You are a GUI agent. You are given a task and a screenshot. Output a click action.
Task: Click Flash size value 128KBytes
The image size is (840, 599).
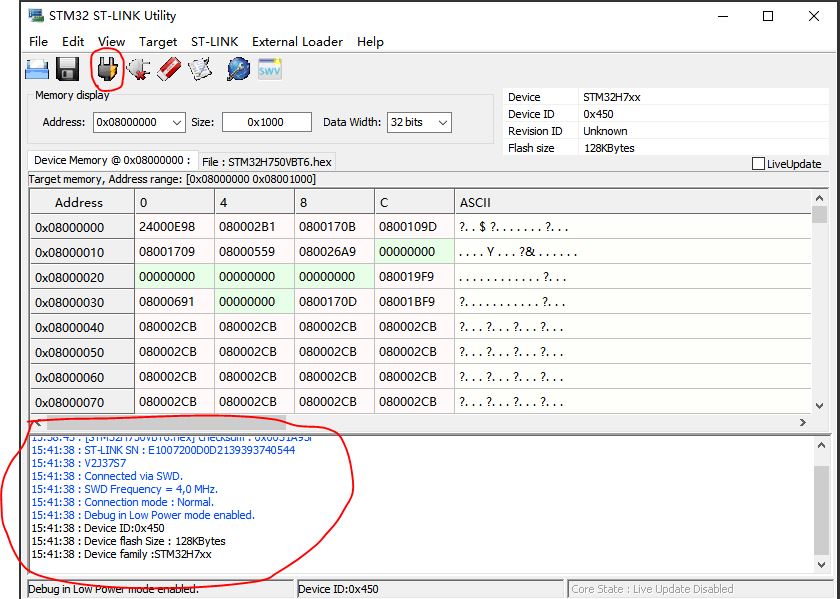coord(609,148)
